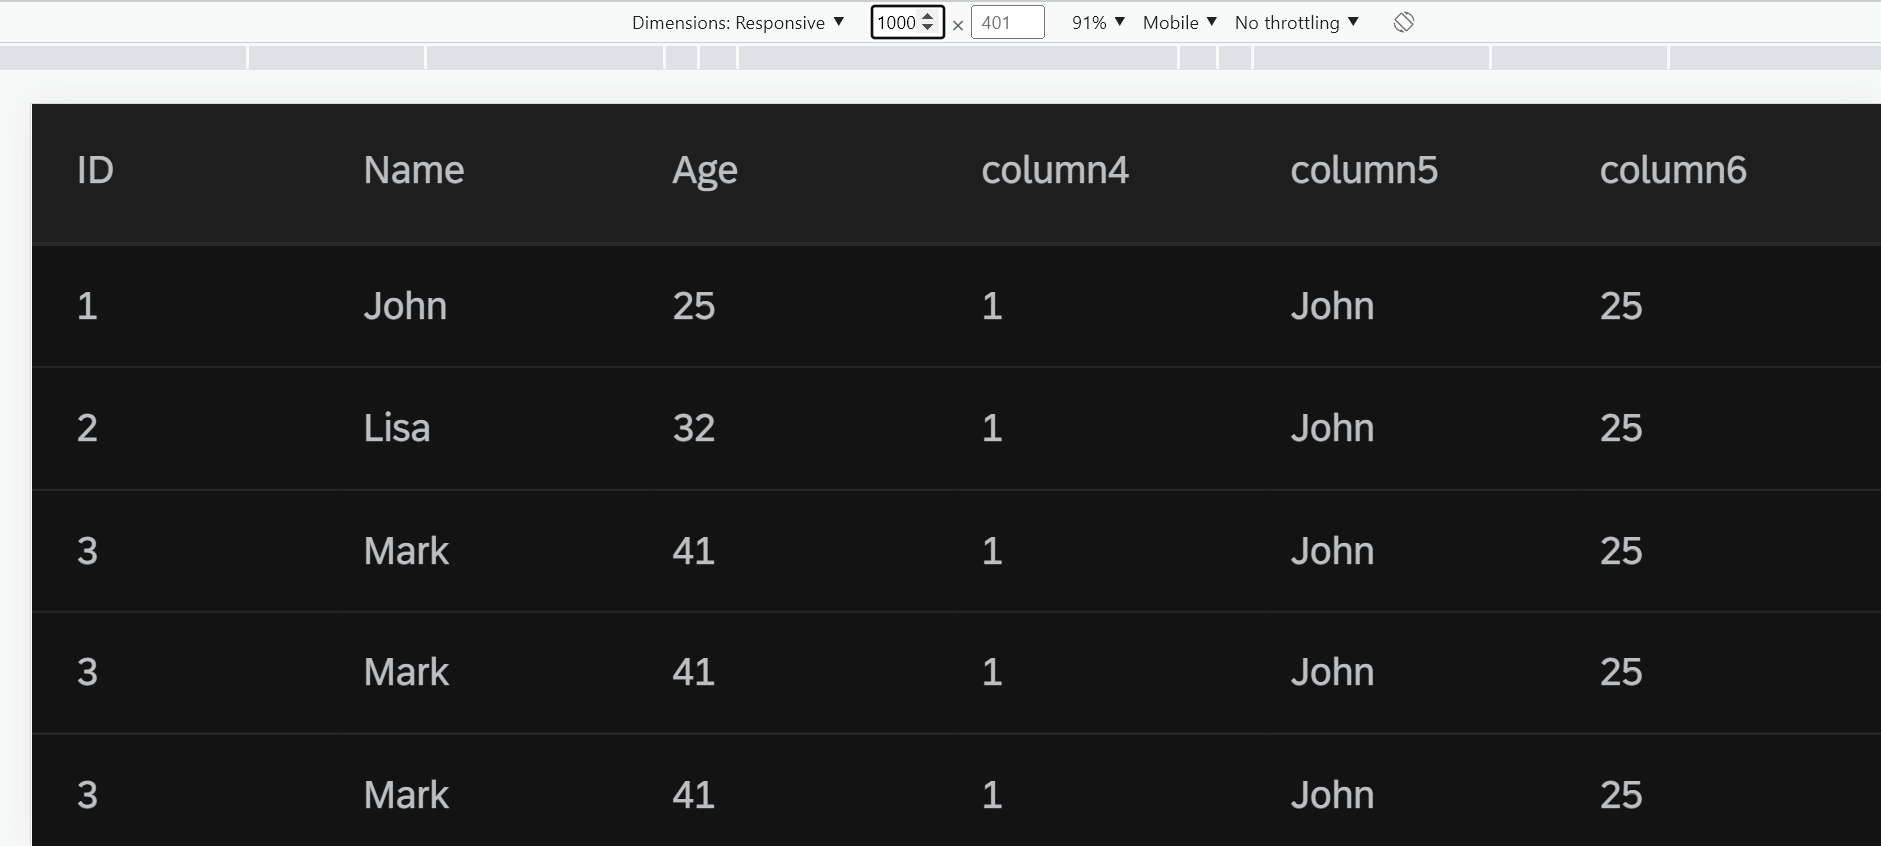
Task: Click the width stepper up arrow
Action: click(x=928, y=16)
